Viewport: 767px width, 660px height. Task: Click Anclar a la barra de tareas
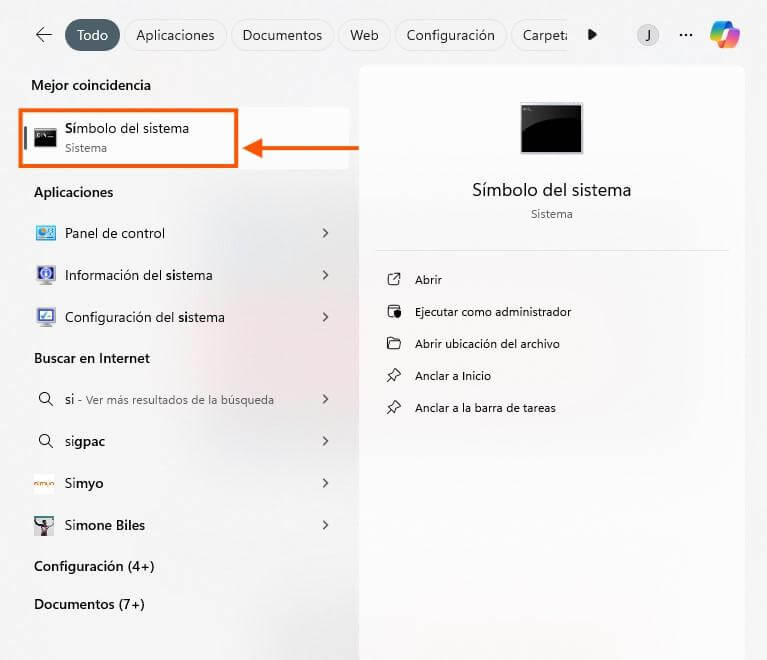coord(485,408)
